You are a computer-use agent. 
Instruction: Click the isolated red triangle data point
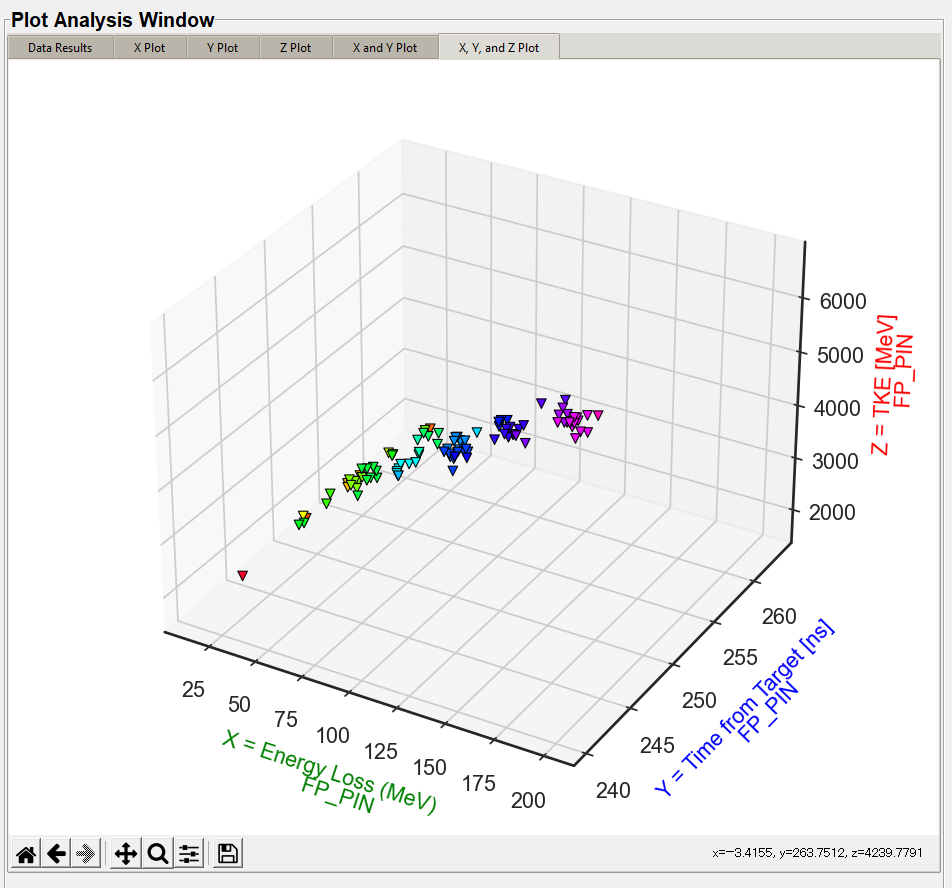tap(242, 575)
